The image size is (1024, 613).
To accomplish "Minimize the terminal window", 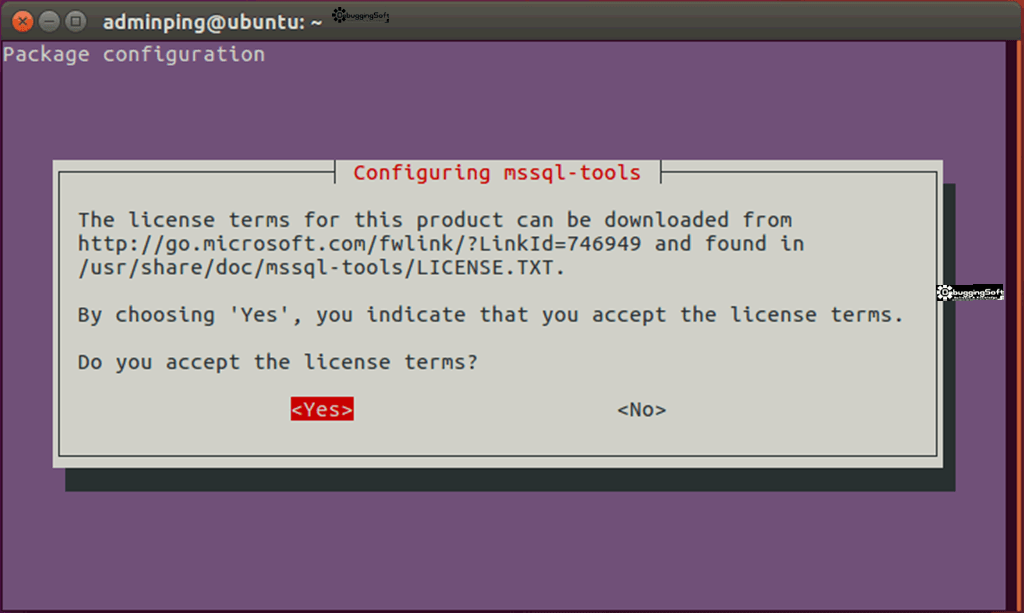I will point(49,20).
